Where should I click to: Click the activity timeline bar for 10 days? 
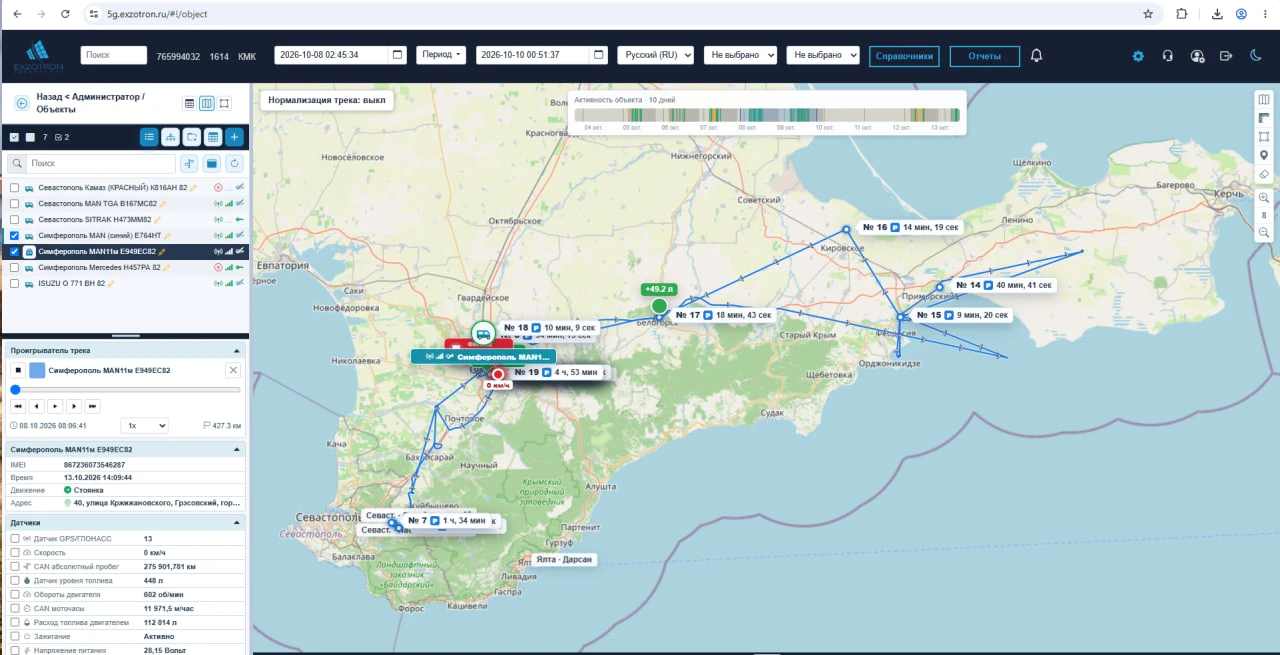coord(766,115)
